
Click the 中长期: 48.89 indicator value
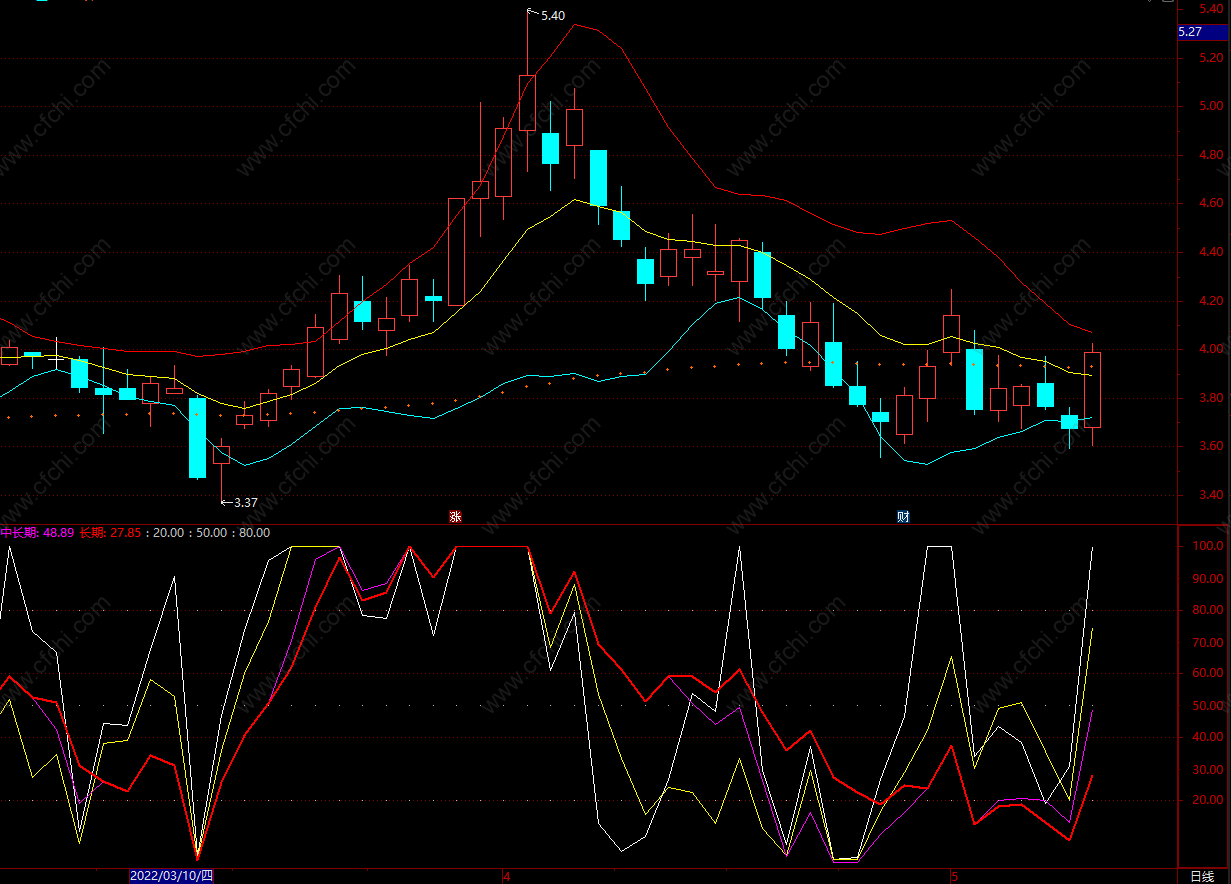pos(37,533)
